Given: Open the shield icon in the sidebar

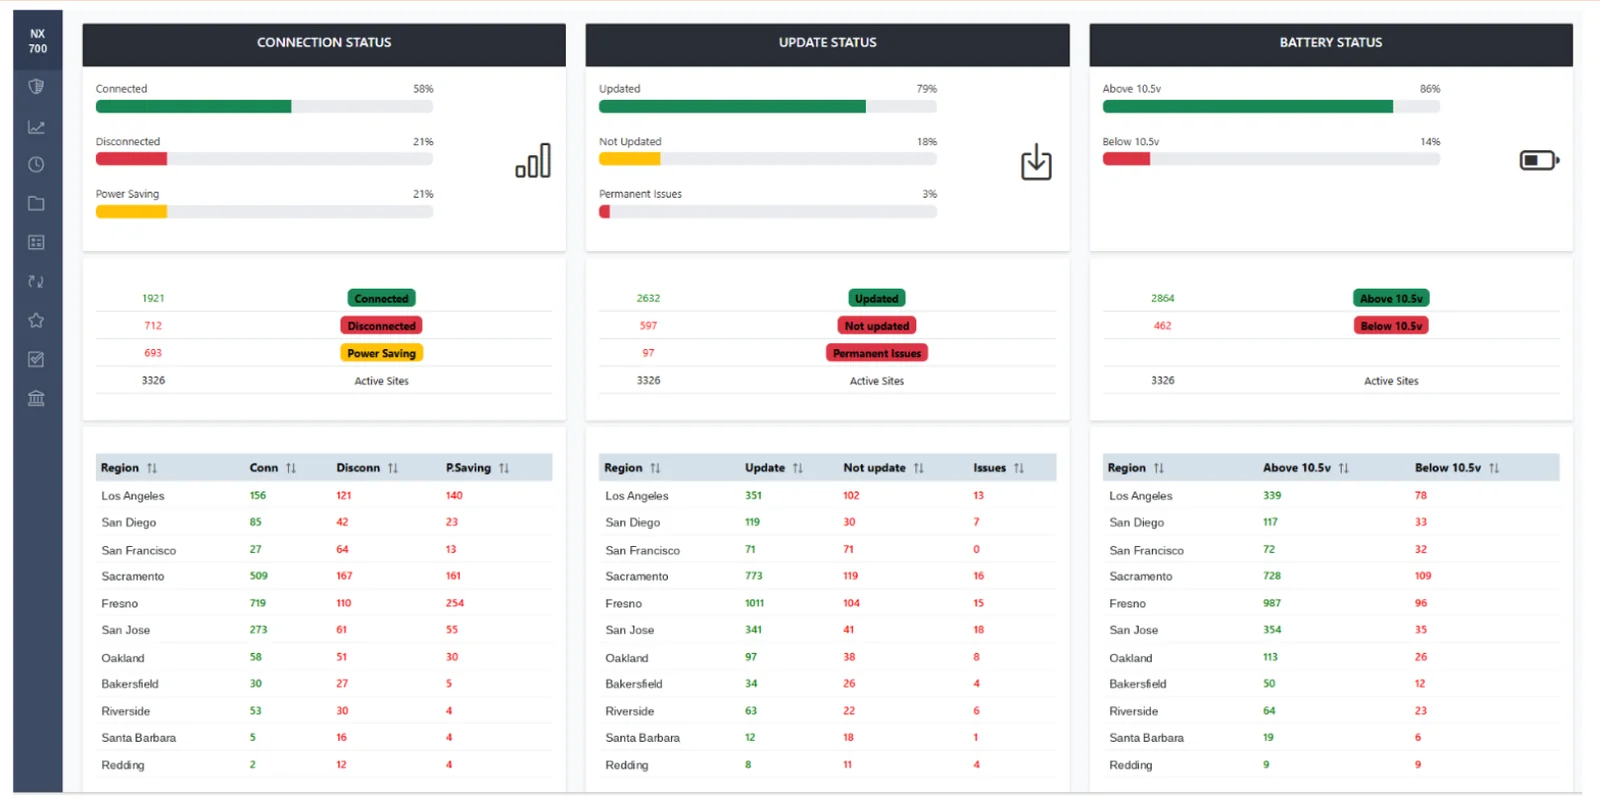Looking at the screenshot, I should pos(36,87).
